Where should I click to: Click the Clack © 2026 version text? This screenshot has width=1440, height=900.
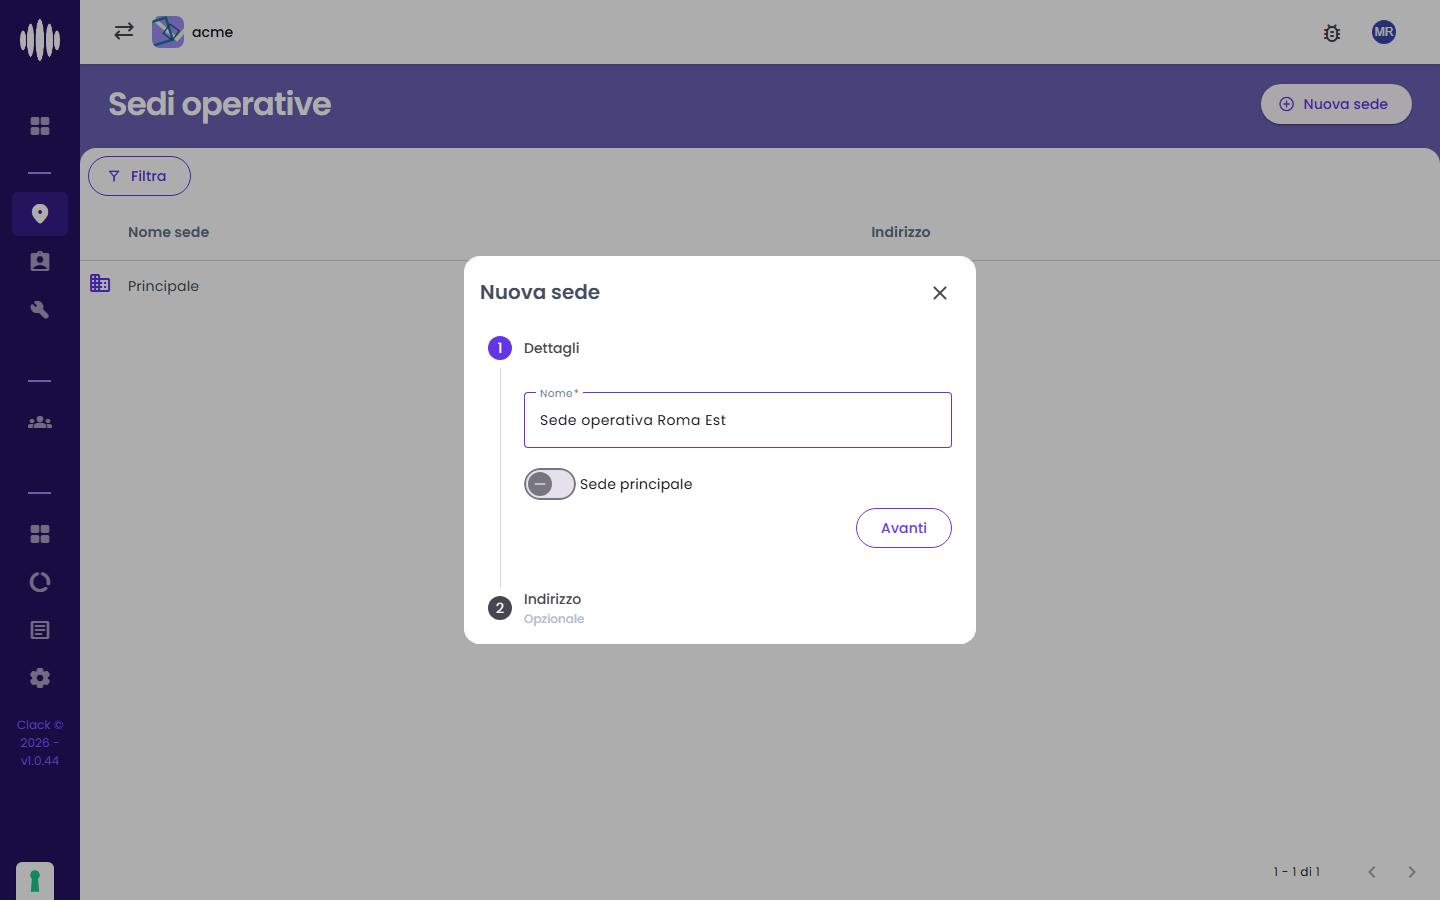(x=40, y=743)
